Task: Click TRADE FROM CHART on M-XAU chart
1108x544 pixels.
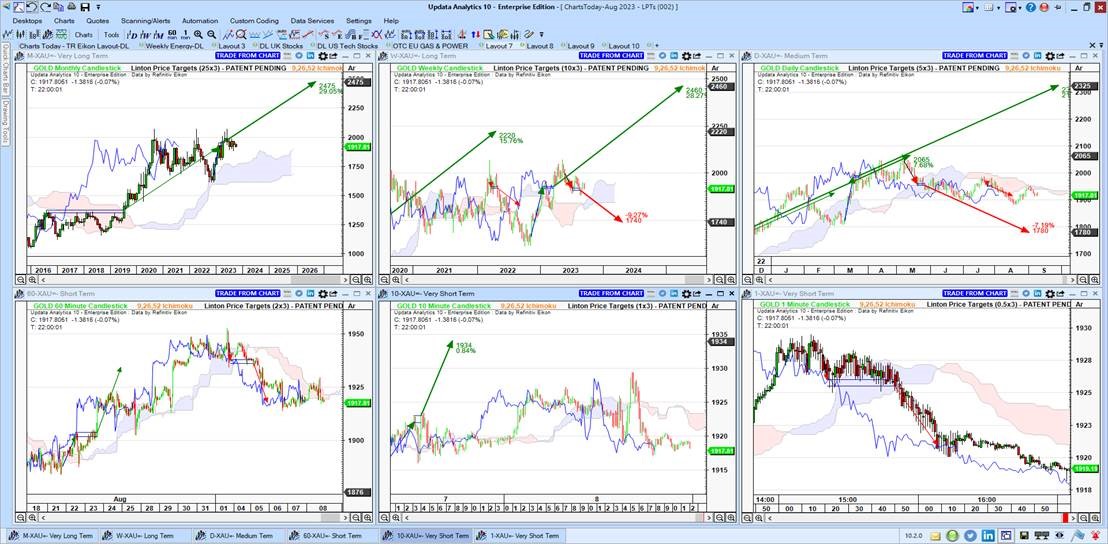Action: tap(248, 56)
